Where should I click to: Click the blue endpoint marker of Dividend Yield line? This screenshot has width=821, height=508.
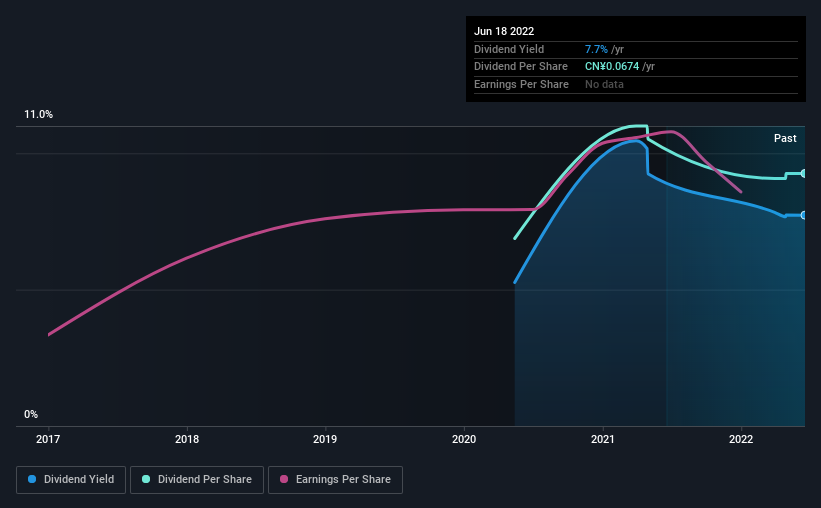pyautogui.click(x=803, y=215)
